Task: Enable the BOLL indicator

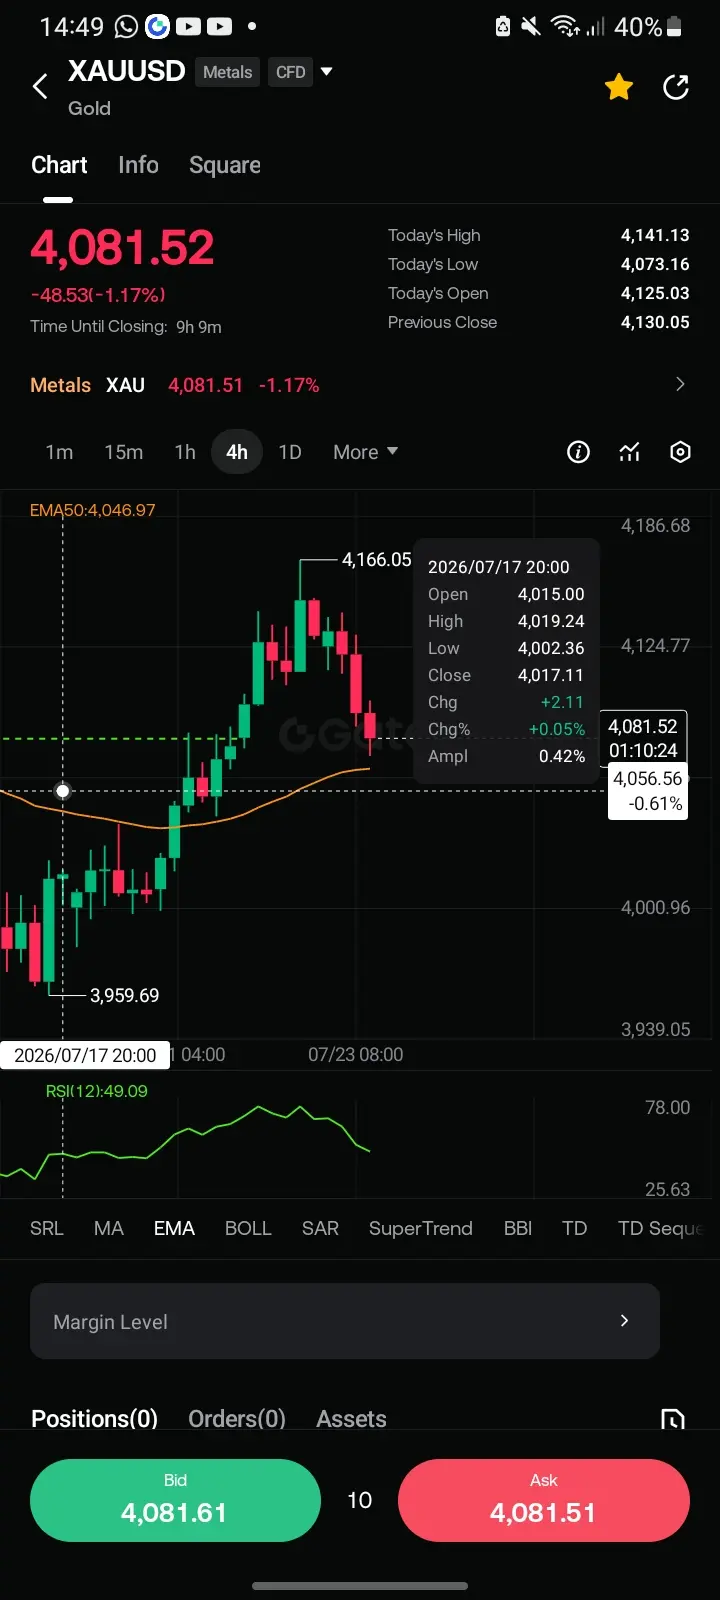Action: click(248, 1228)
